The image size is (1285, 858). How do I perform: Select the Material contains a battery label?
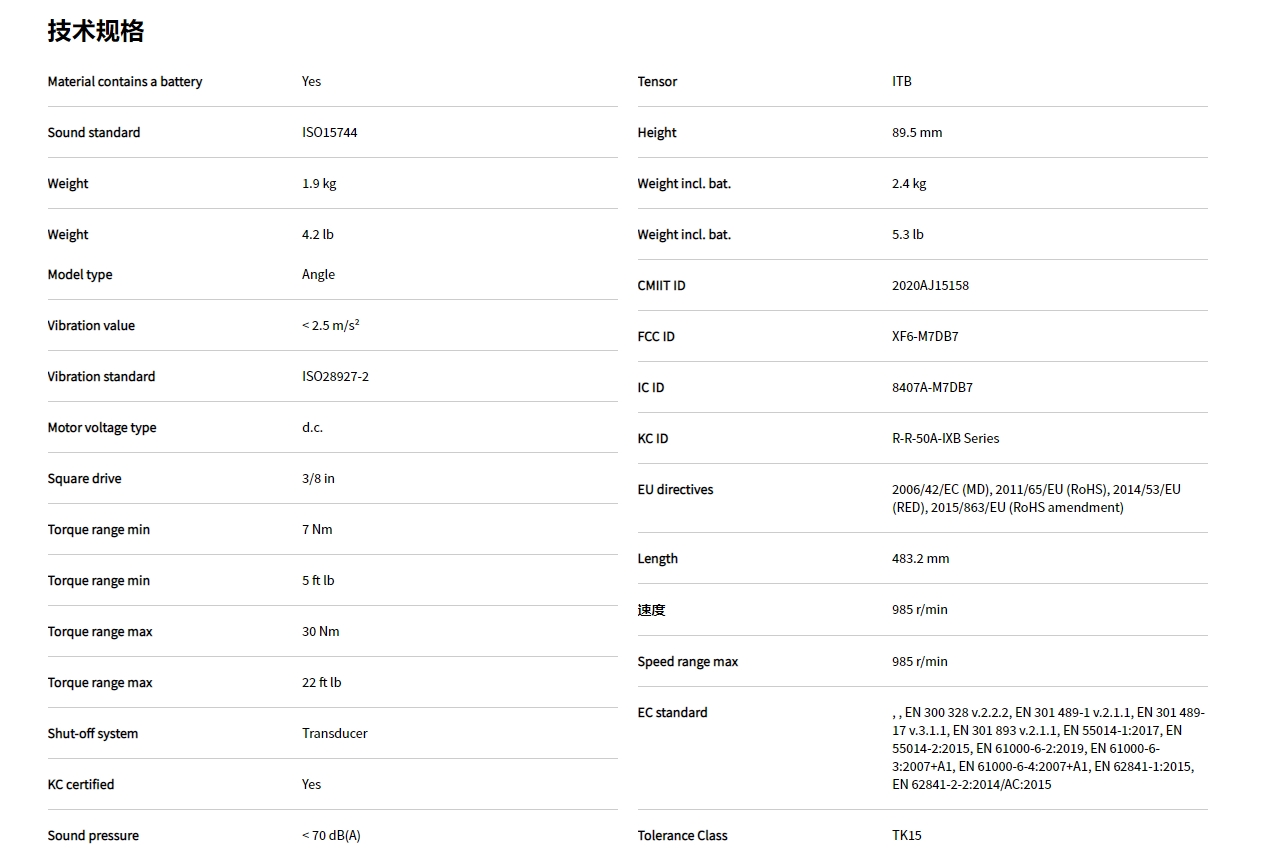pyautogui.click(x=125, y=81)
